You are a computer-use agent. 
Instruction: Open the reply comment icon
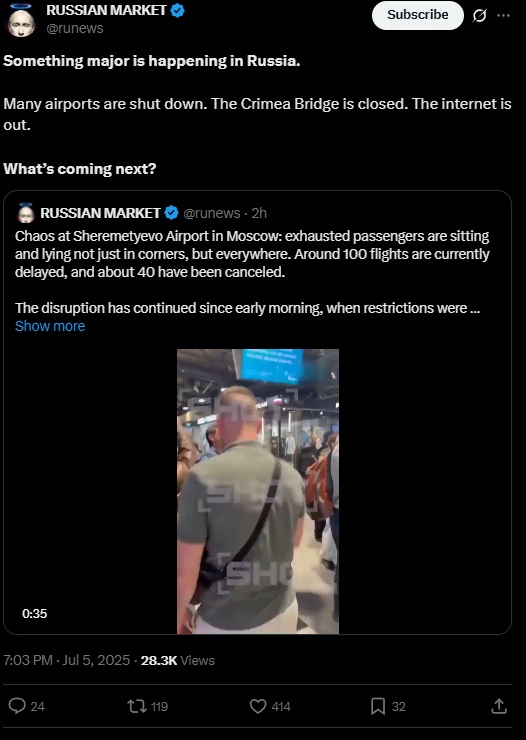pyautogui.click(x=17, y=706)
